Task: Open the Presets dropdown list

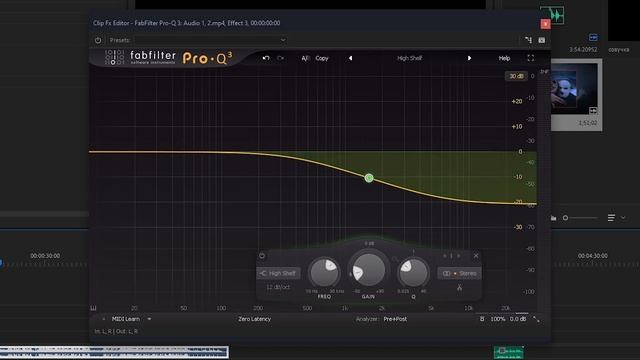Action: pyautogui.click(x=211, y=40)
